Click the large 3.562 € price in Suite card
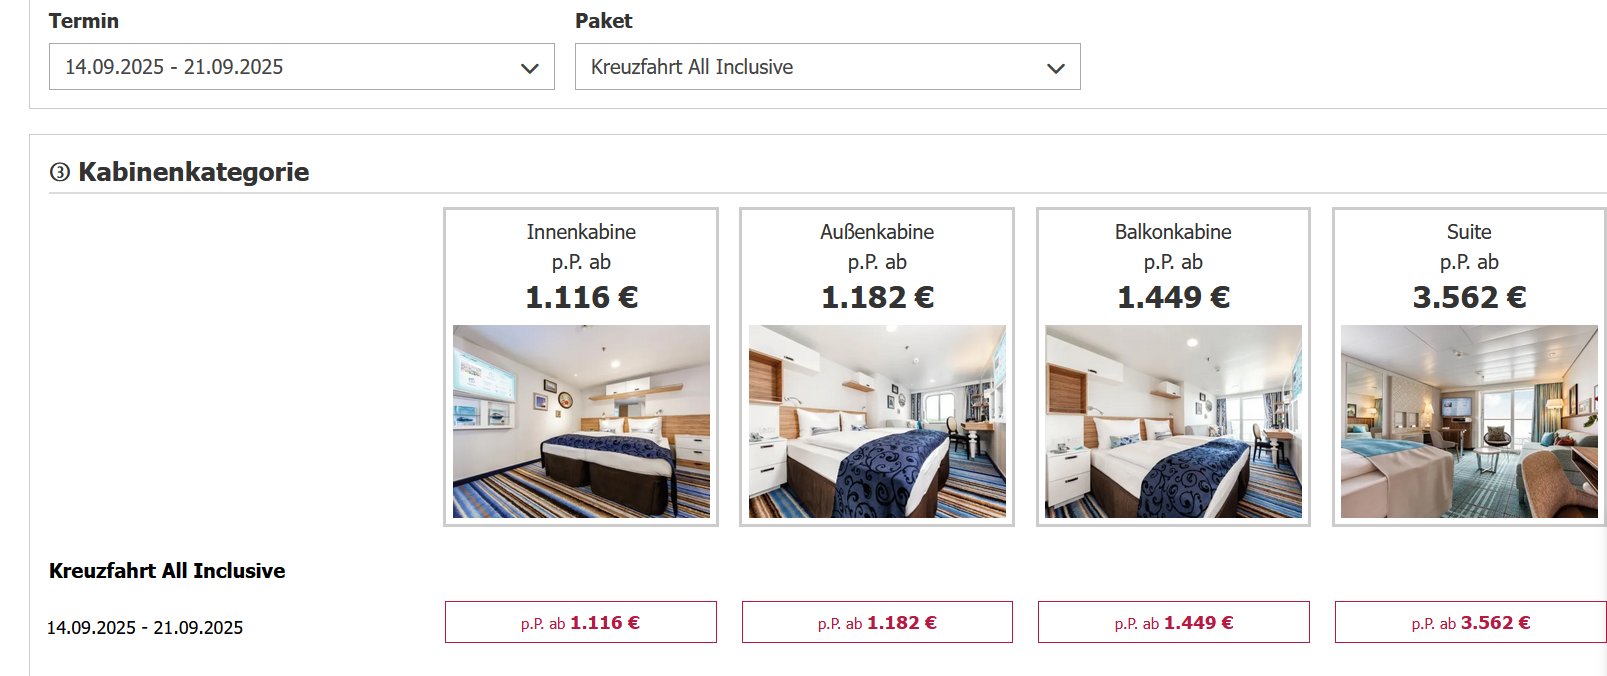This screenshot has width=1607, height=676. 1469,297
